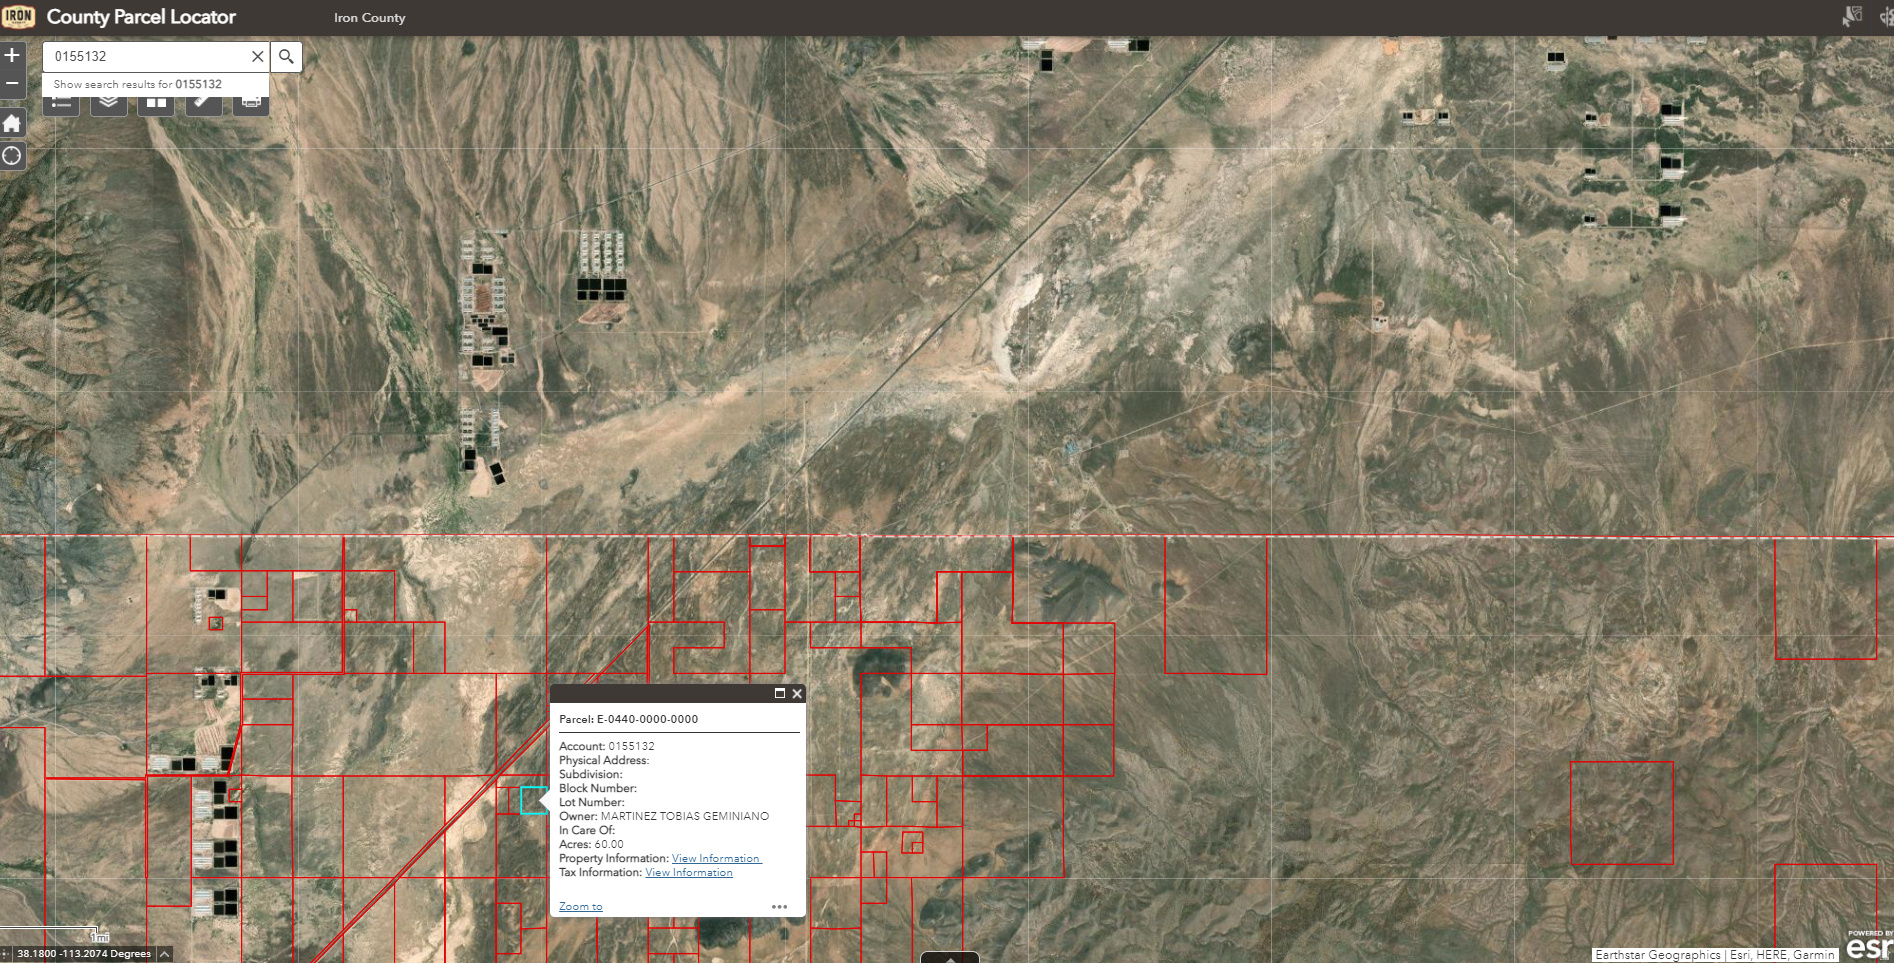Open the Basemap Gallery icon
This screenshot has width=1894, height=963.
coord(157,103)
